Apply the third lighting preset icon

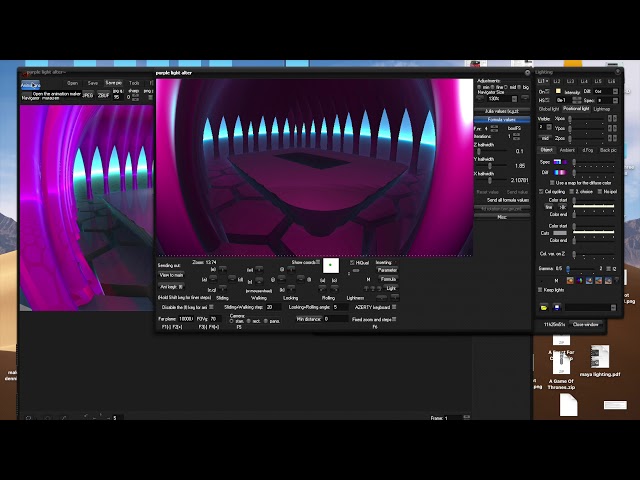(589, 280)
